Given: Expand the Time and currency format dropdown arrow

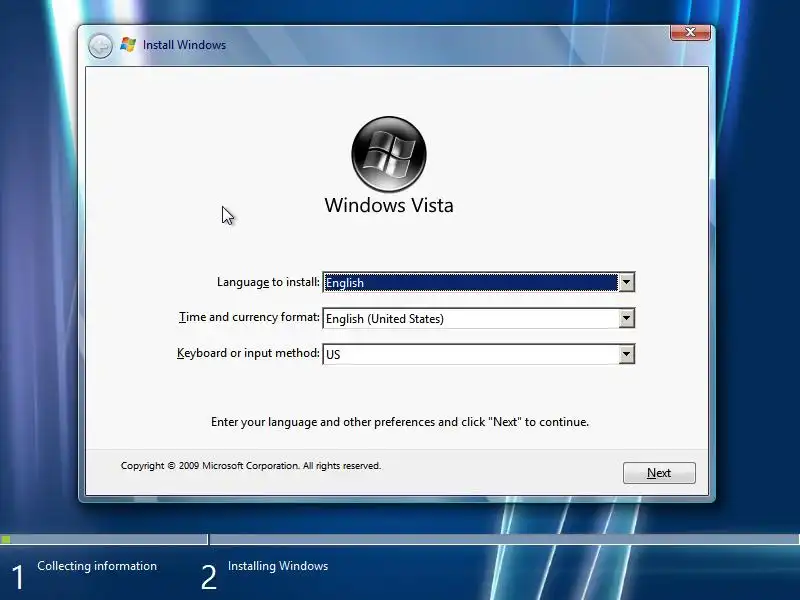Looking at the screenshot, I should click(626, 318).
